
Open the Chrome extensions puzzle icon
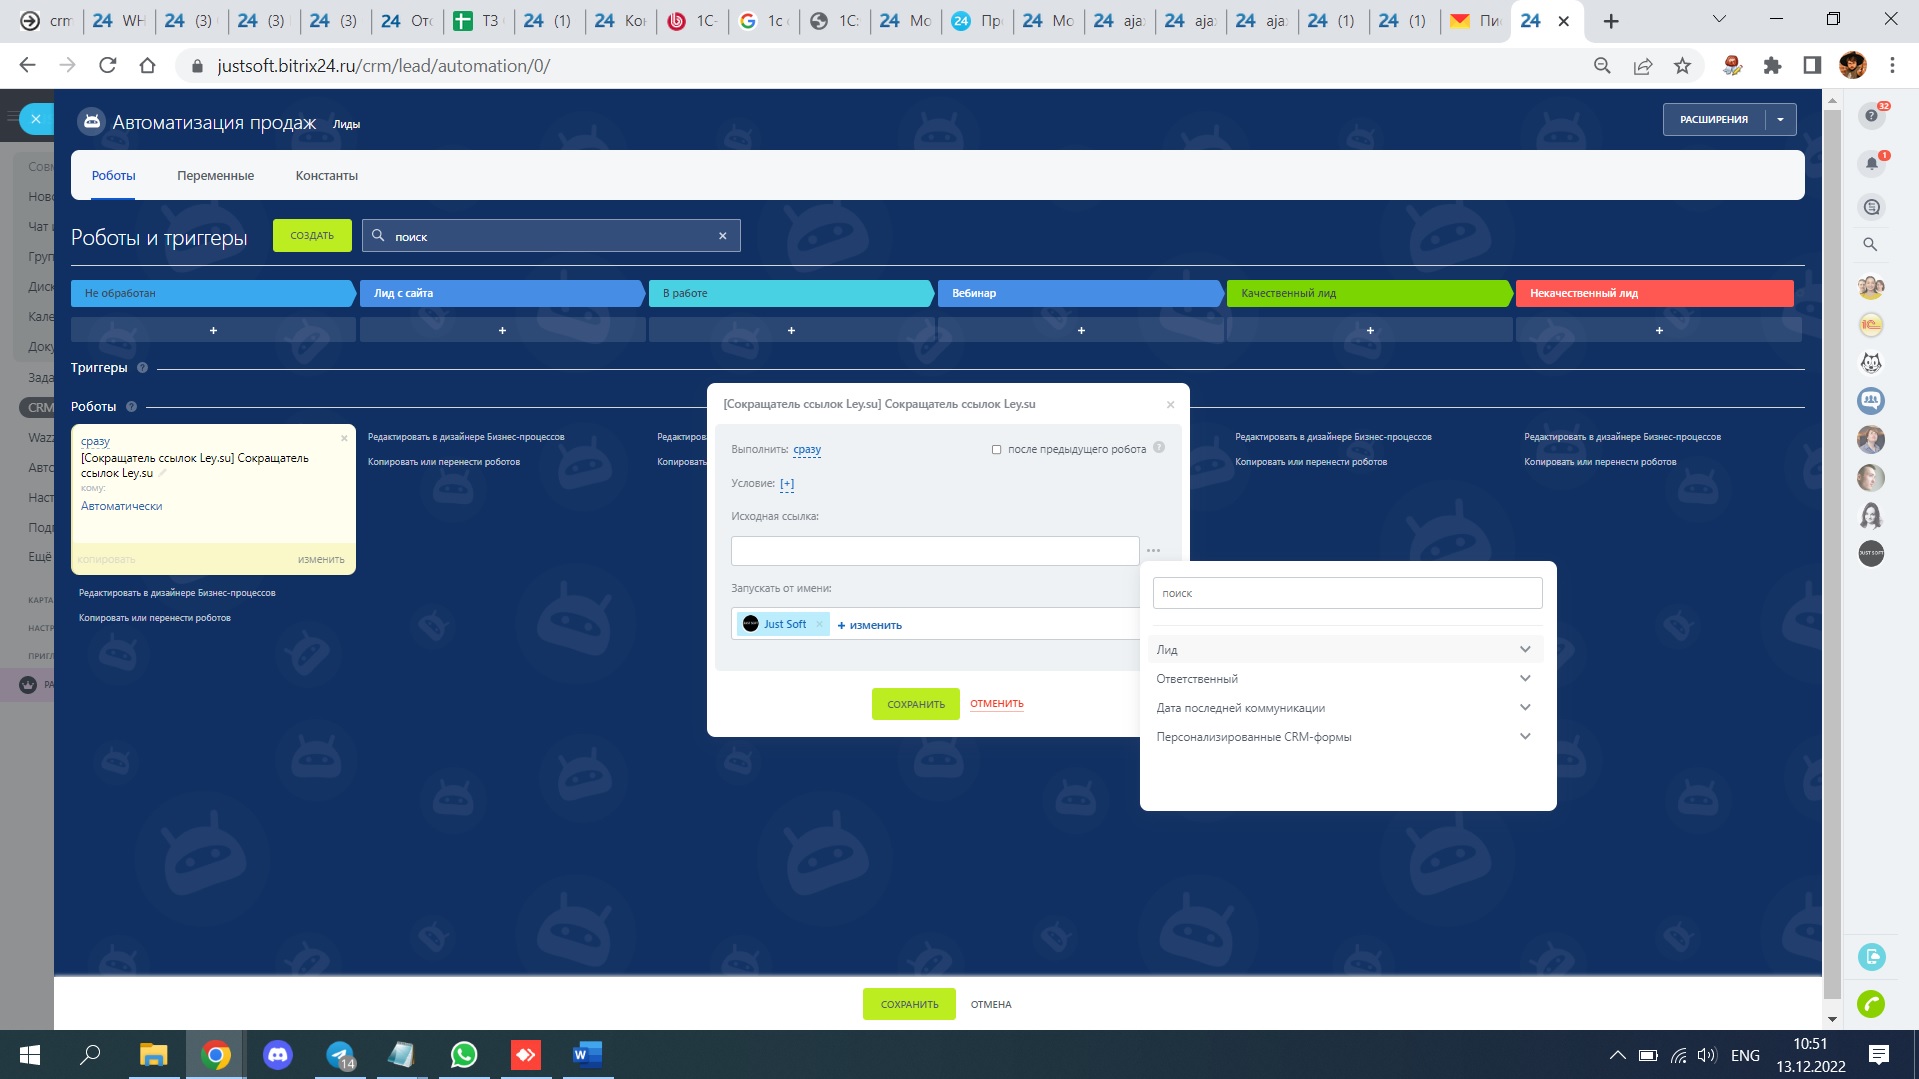coord(1772,66)
